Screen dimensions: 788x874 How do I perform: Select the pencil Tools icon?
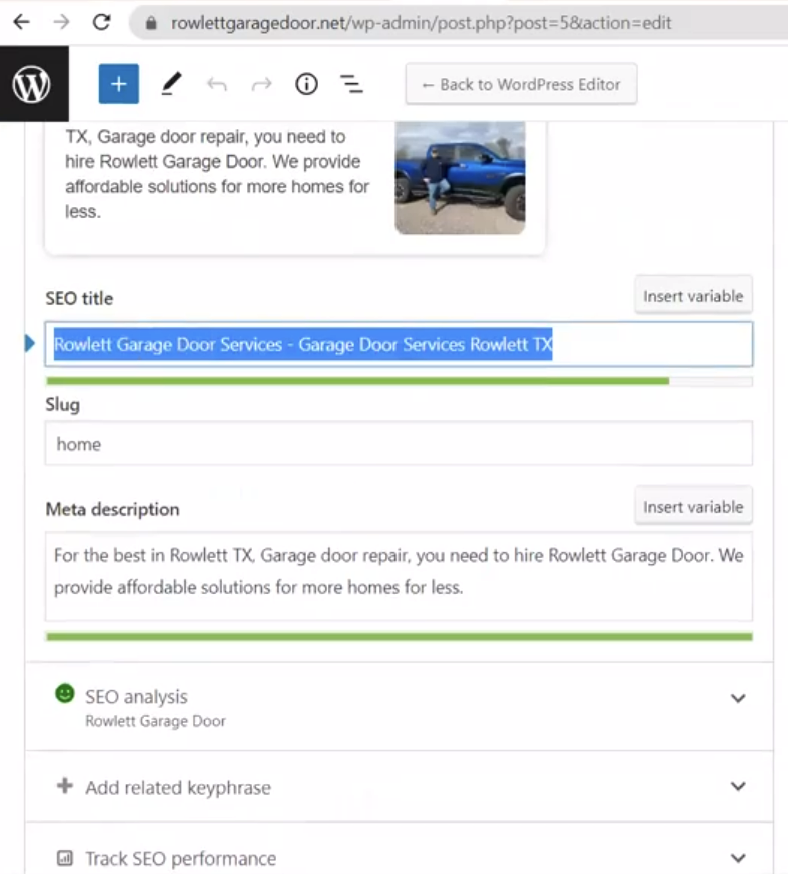coord(171,85)
